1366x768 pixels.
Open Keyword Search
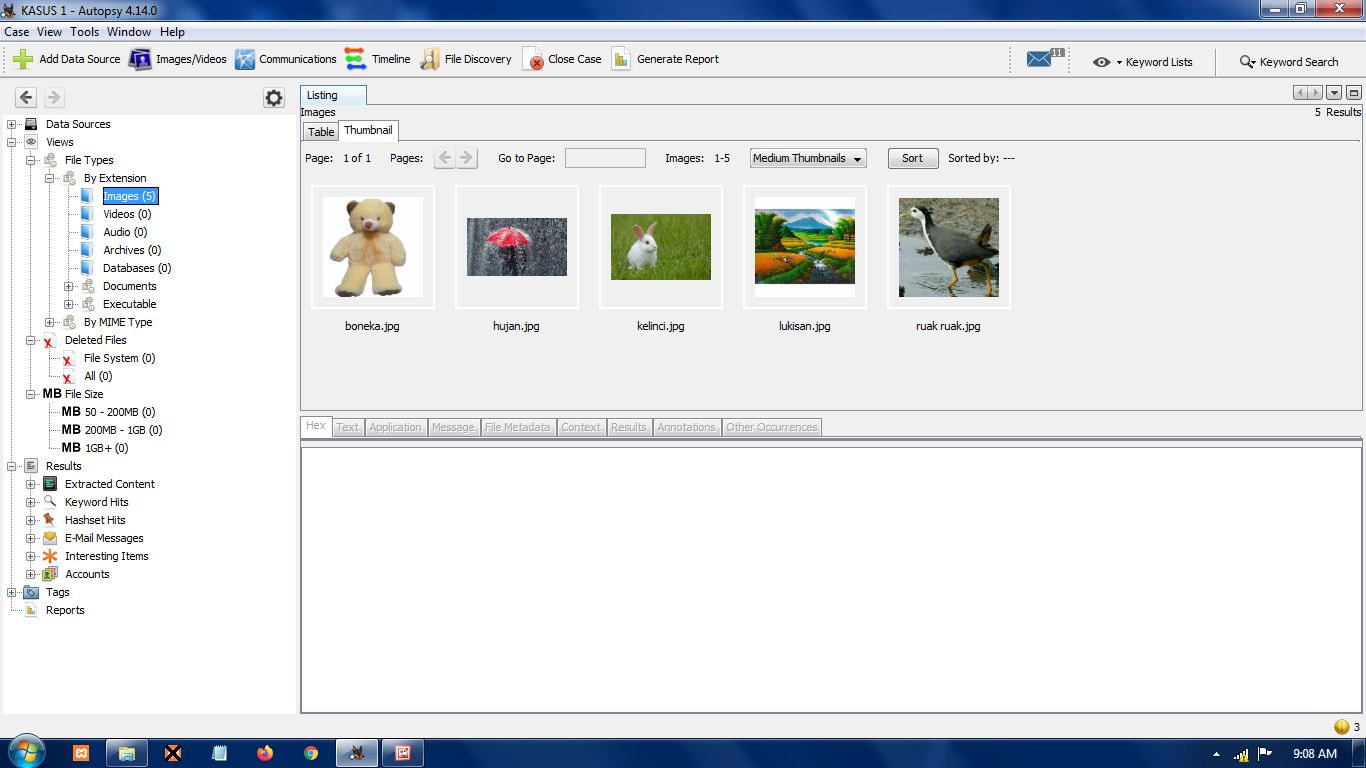(x=1288, y=62)
